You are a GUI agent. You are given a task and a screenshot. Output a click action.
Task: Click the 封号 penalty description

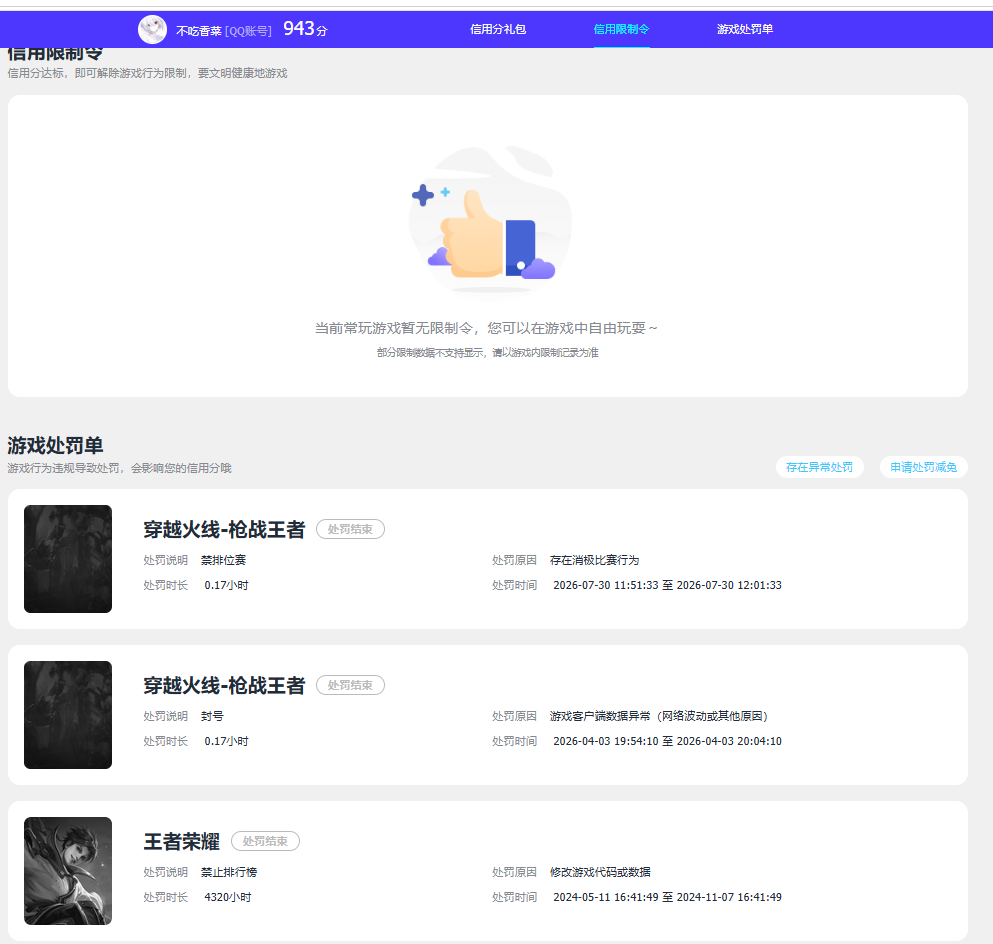212,716
